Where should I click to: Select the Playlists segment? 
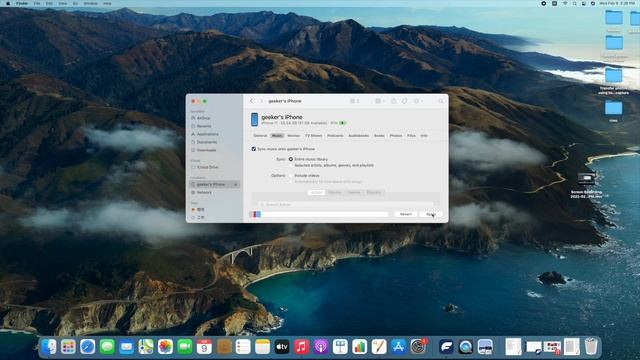[x=373, y=192]
